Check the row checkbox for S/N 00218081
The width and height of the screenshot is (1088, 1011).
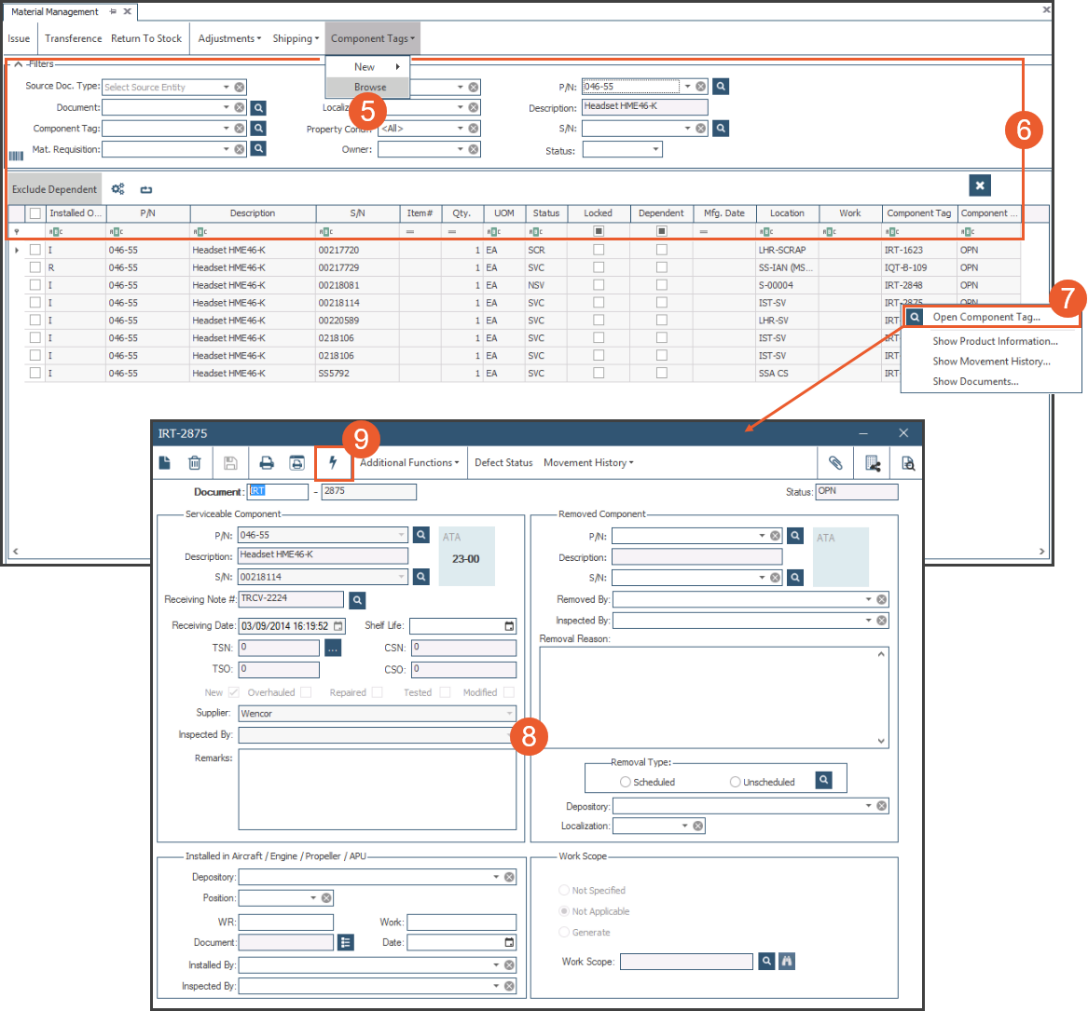(x=35, y=285)
